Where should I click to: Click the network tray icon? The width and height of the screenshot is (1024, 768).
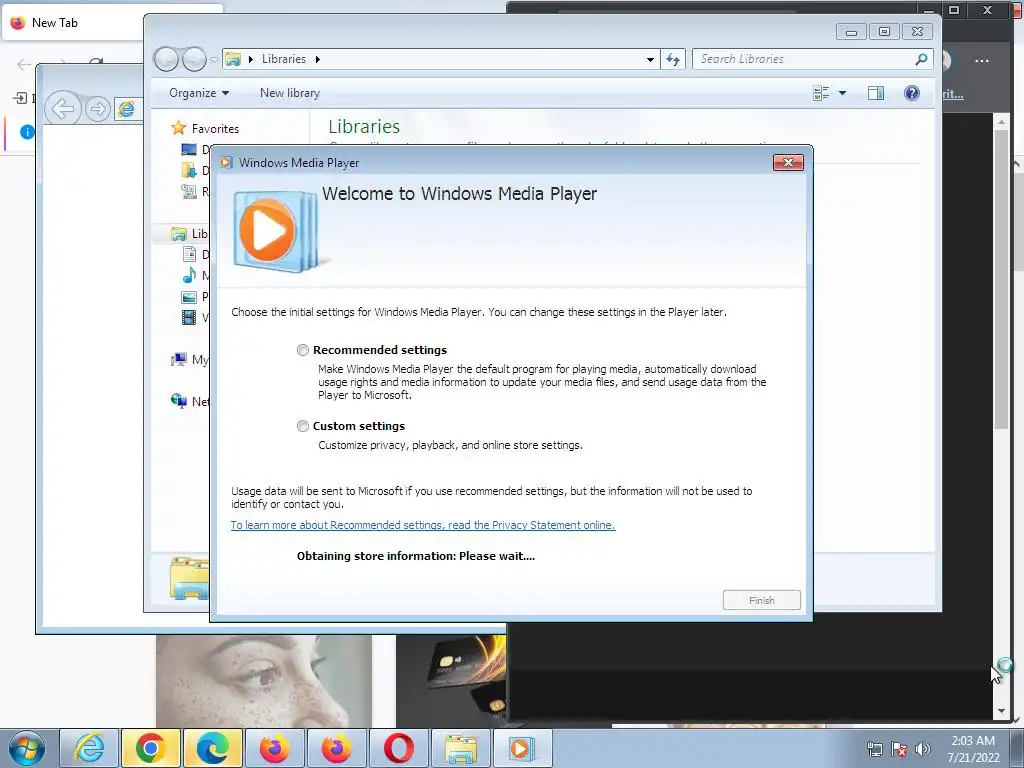tap(874, 749)
